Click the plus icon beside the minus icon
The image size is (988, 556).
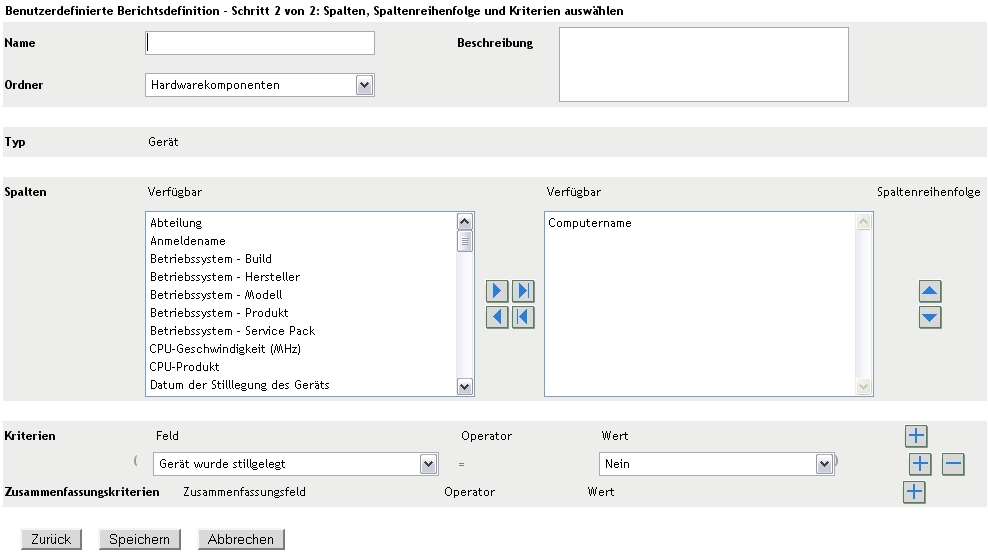920,464
